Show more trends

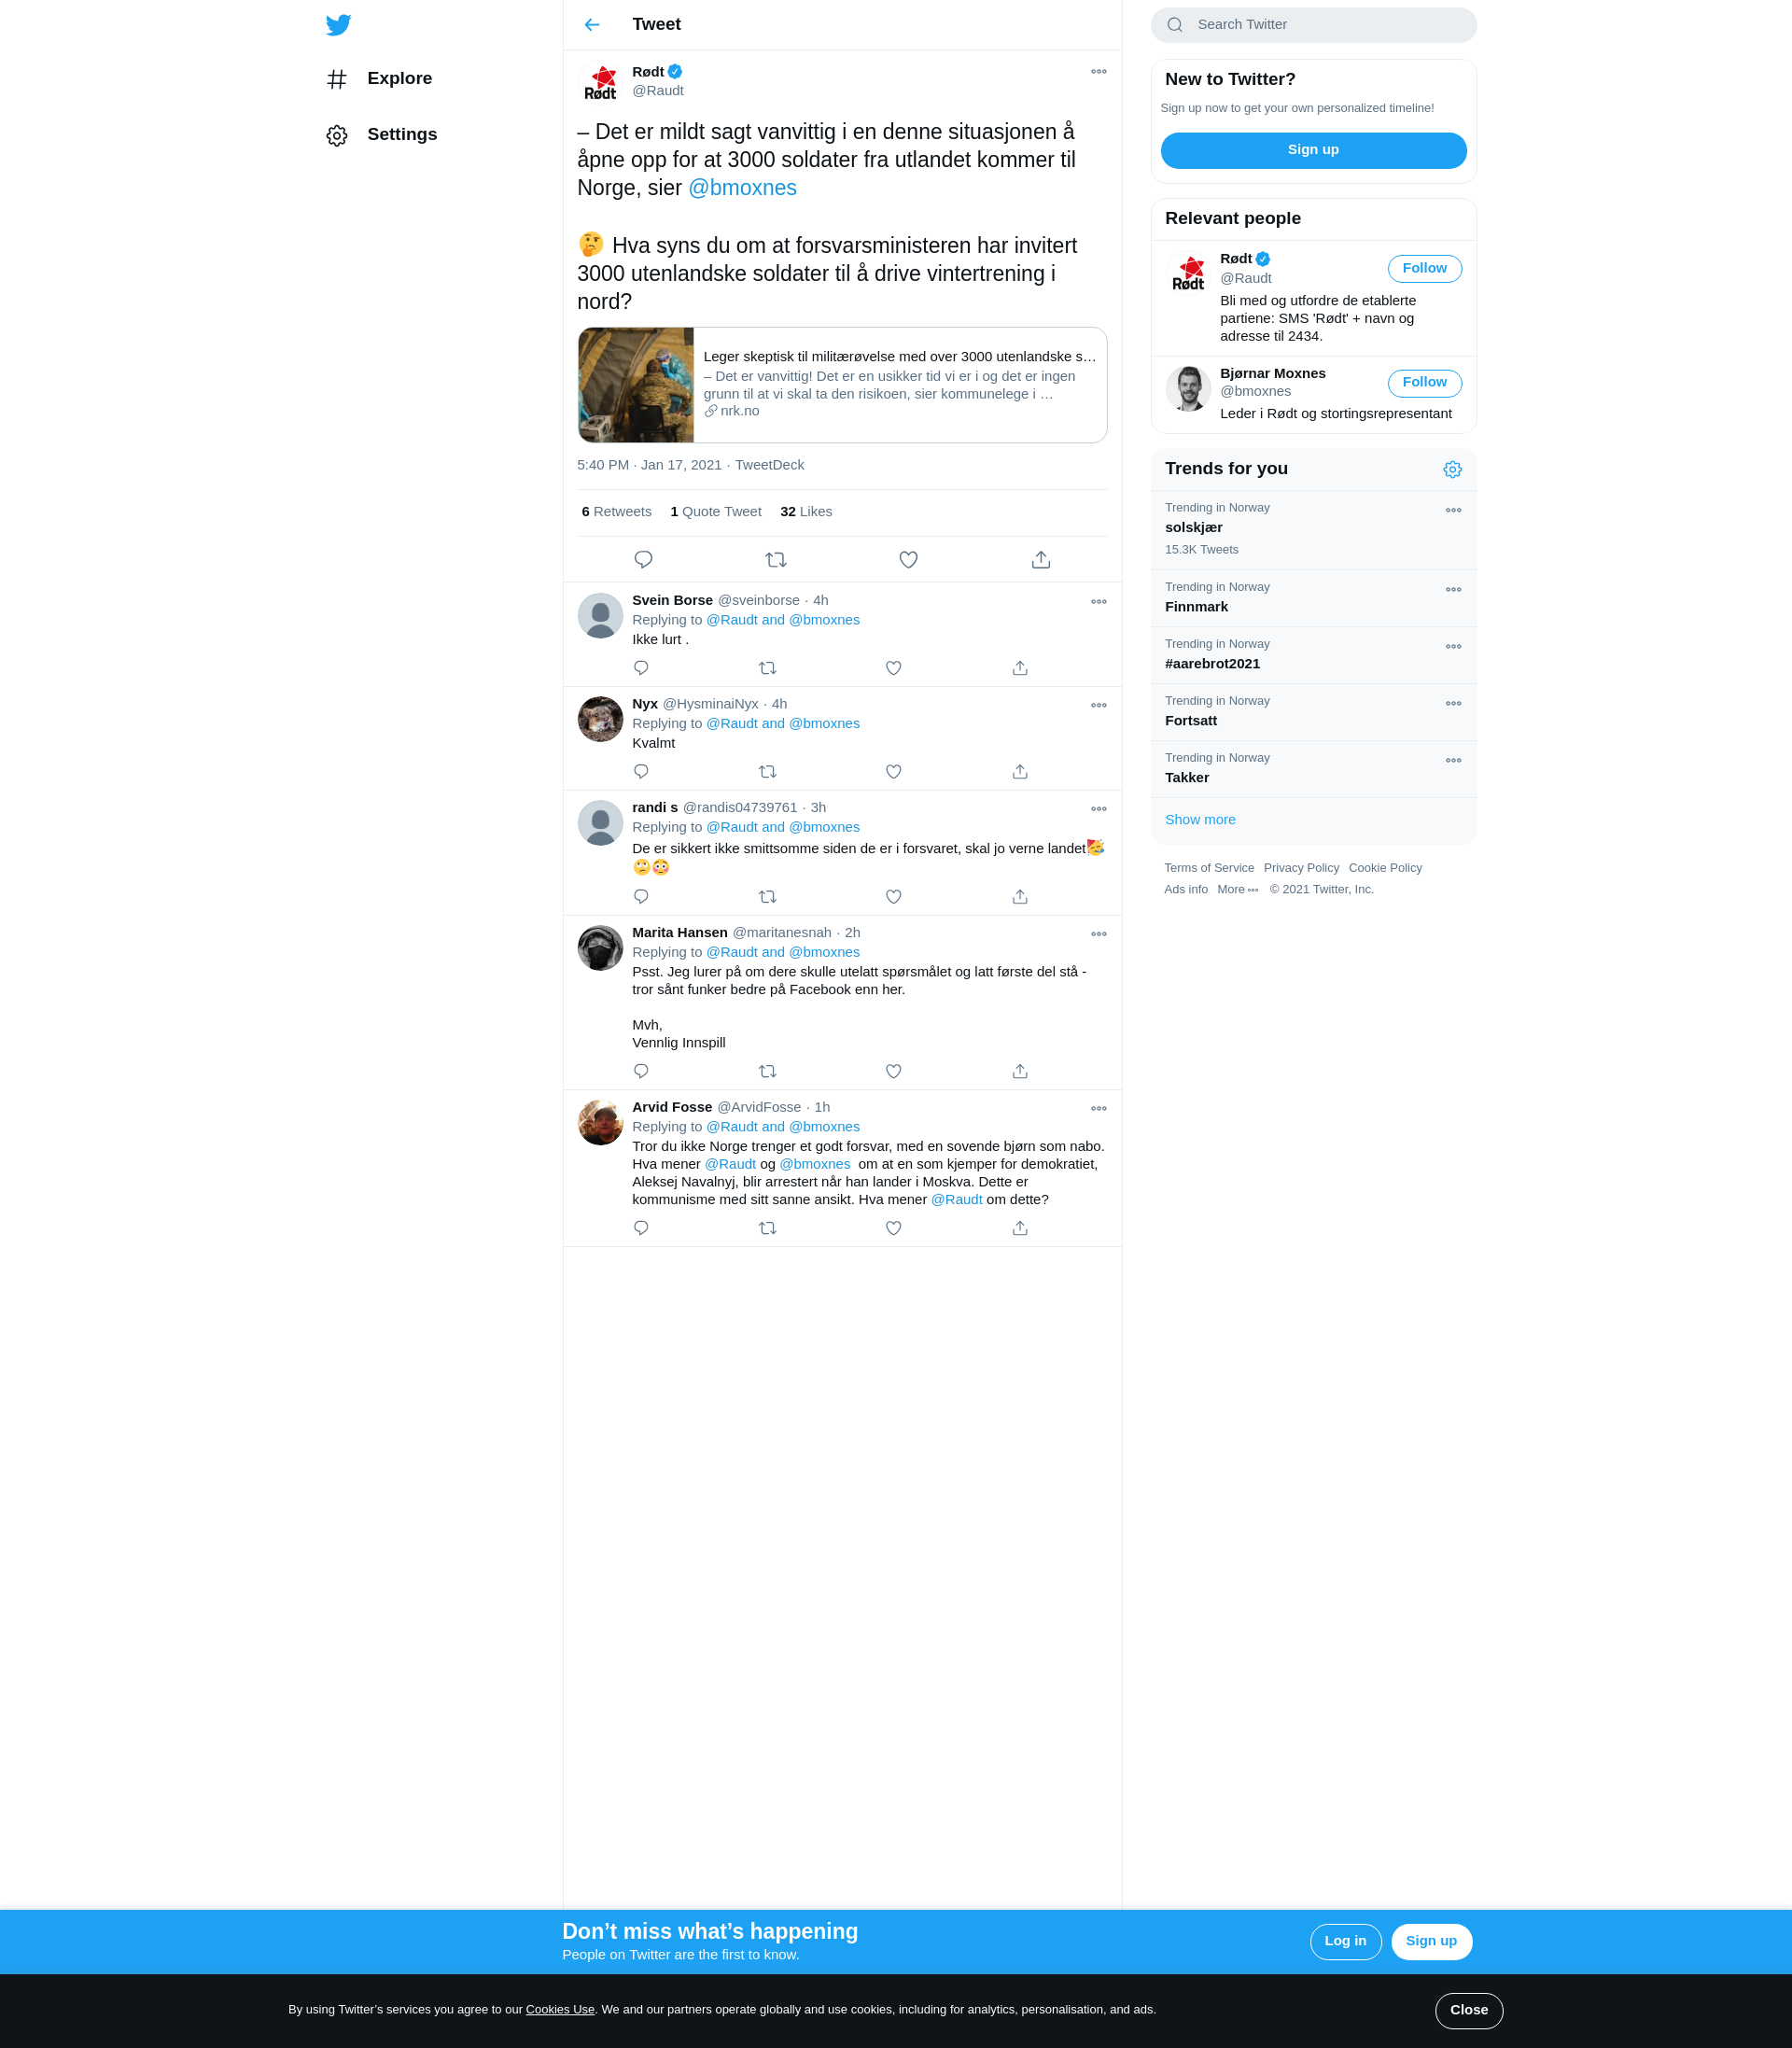1199,820
